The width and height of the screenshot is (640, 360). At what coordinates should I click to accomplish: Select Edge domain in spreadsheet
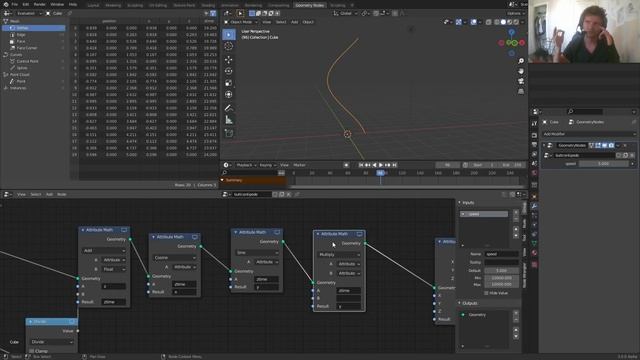pyautogui.click(x=34, y=35)
